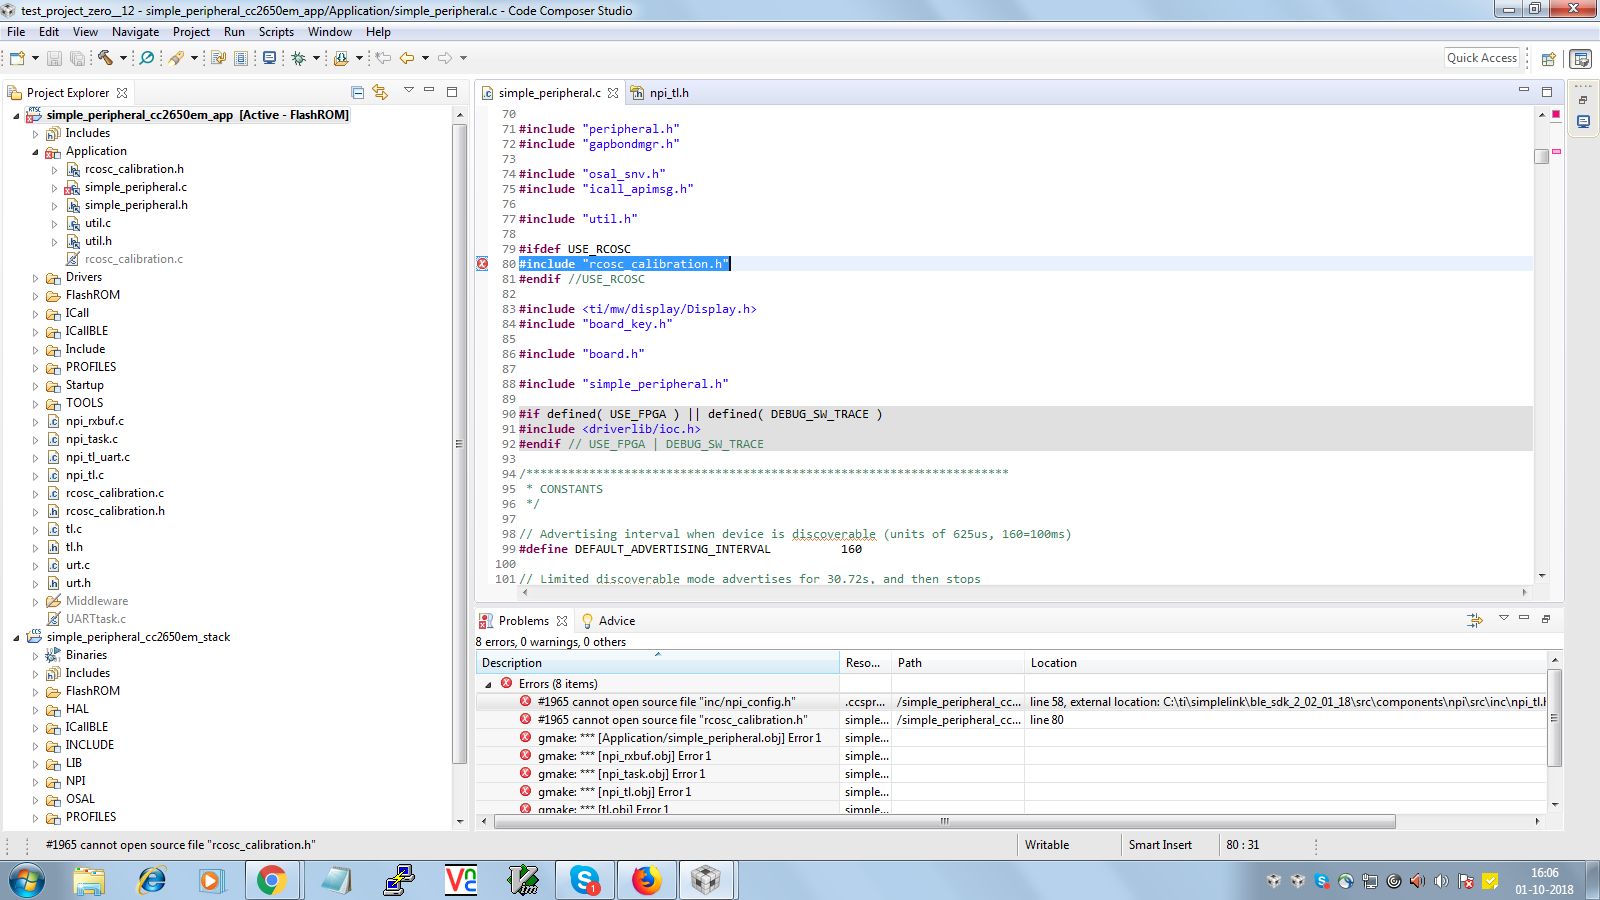Toggle the CCS Edit perspective button
Image resolution: width=1600 pixels, height=900 pixels.
pyautogui.click(x=1581, y=58)
